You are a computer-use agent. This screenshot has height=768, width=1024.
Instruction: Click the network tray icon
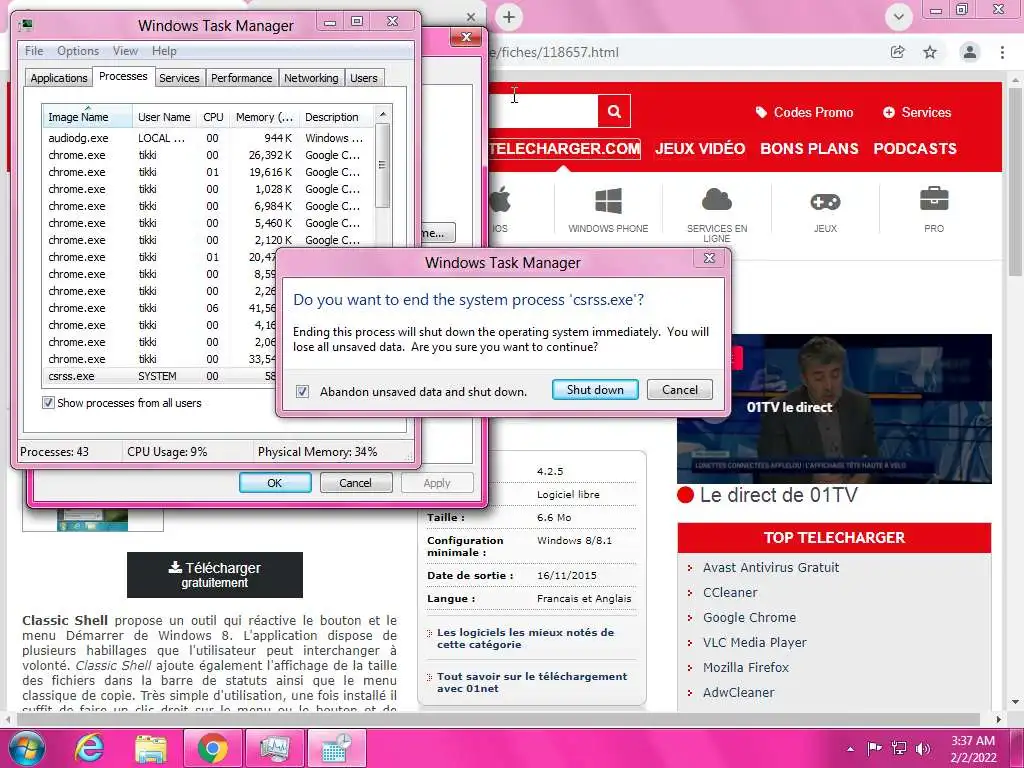[899, 748]
